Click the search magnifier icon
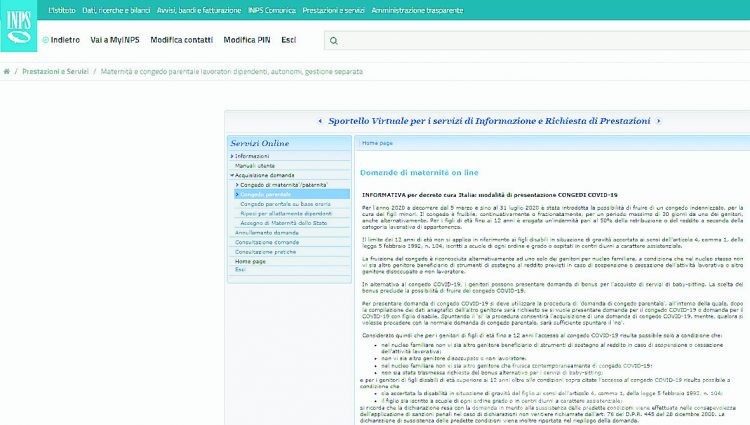 pyautogui.click(x=334, y=41)
